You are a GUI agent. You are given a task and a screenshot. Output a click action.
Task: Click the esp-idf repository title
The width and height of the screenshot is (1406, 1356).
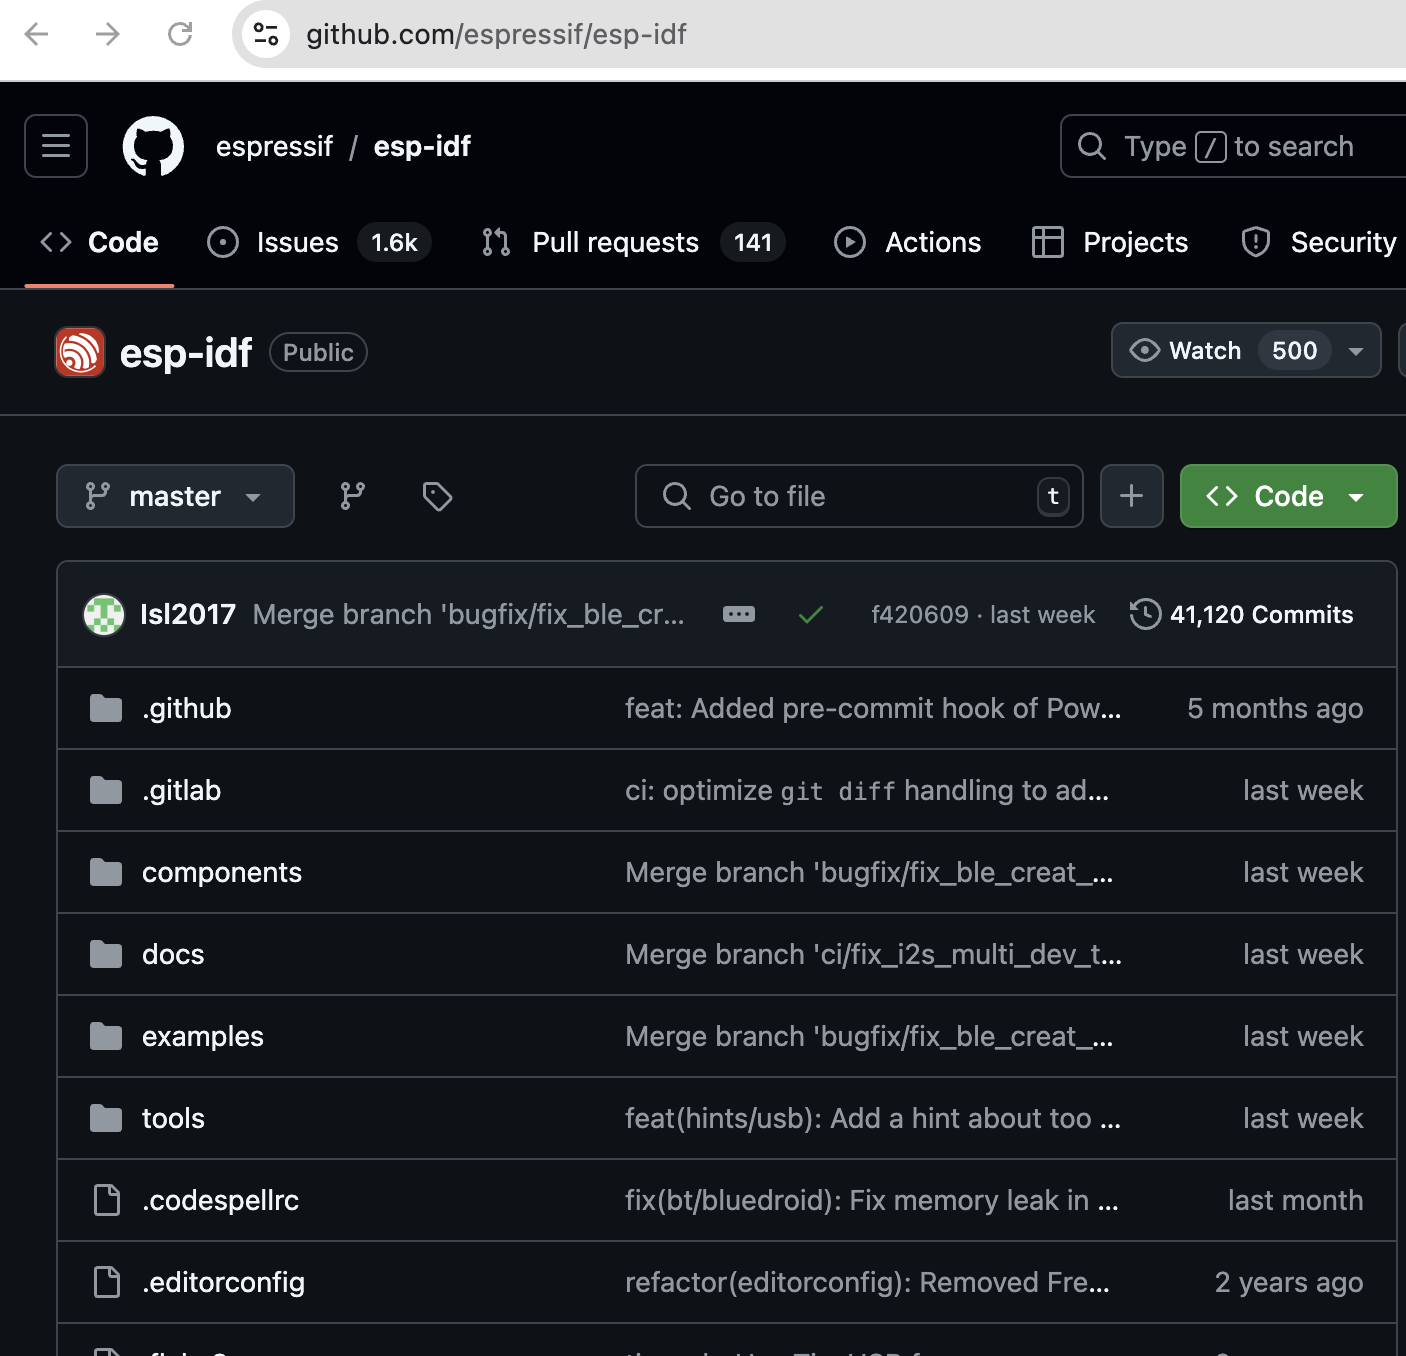[185, 352]
